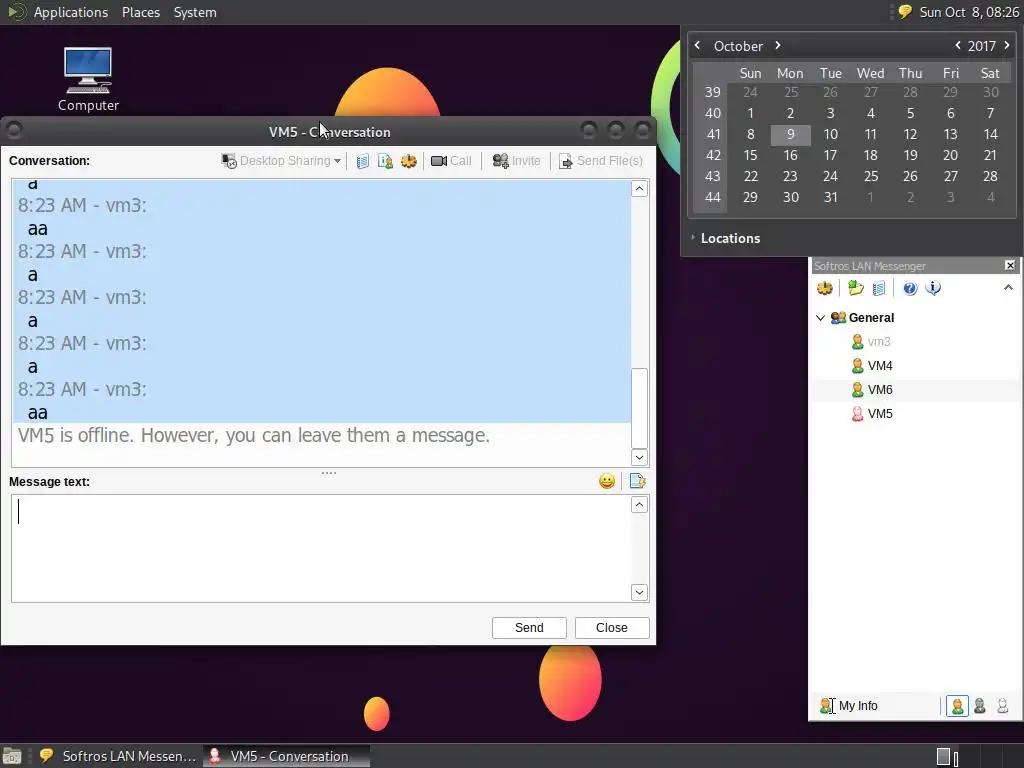
Task: Open history notebook icon in messenger panel
Action: point(879,288)
